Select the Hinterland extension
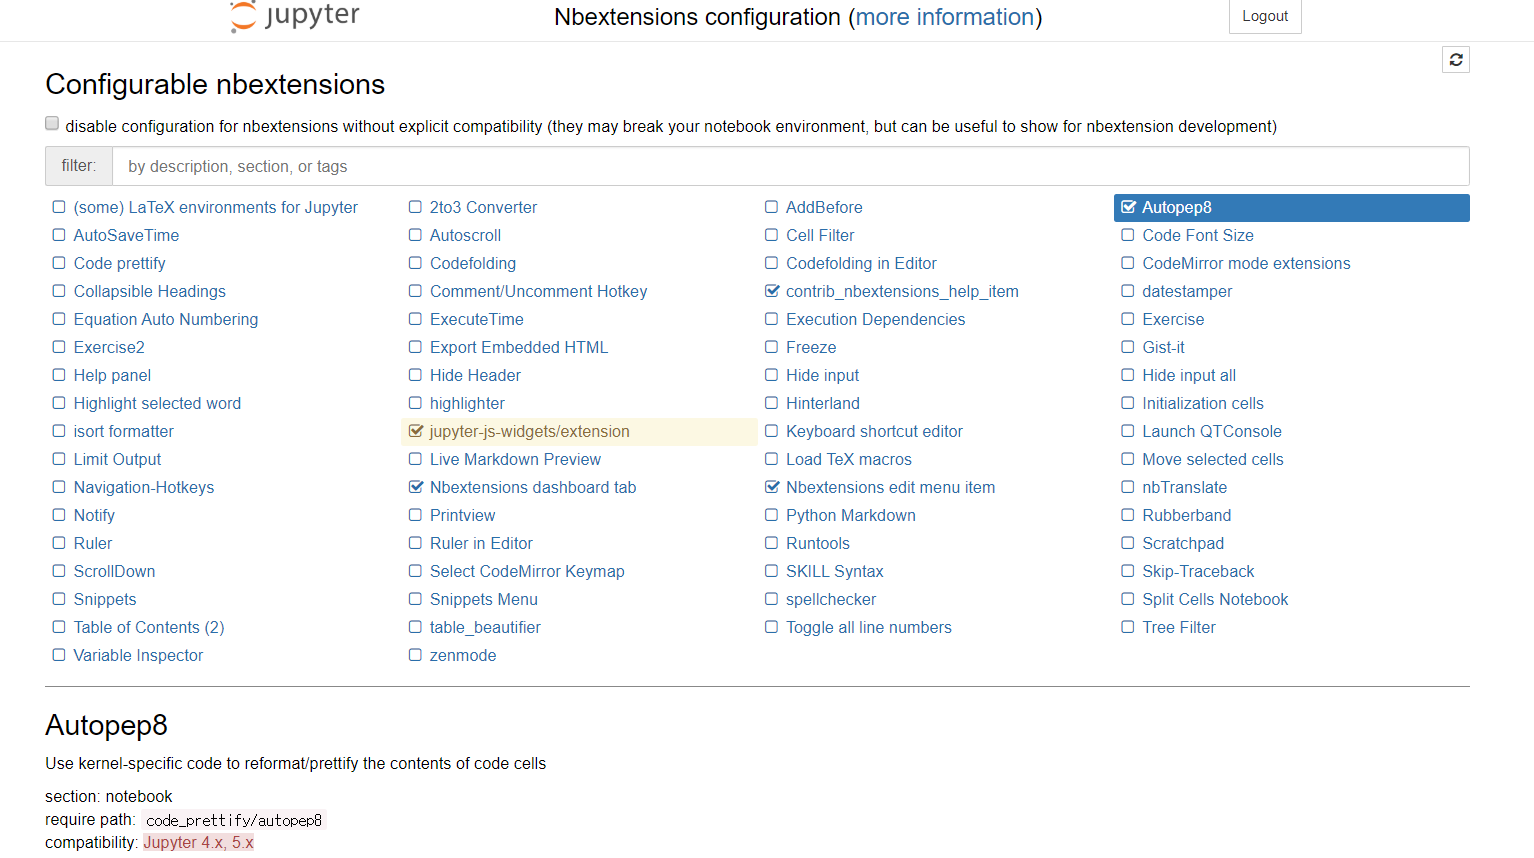This screenshot has width=1534, height=858. tap(823, 403)
